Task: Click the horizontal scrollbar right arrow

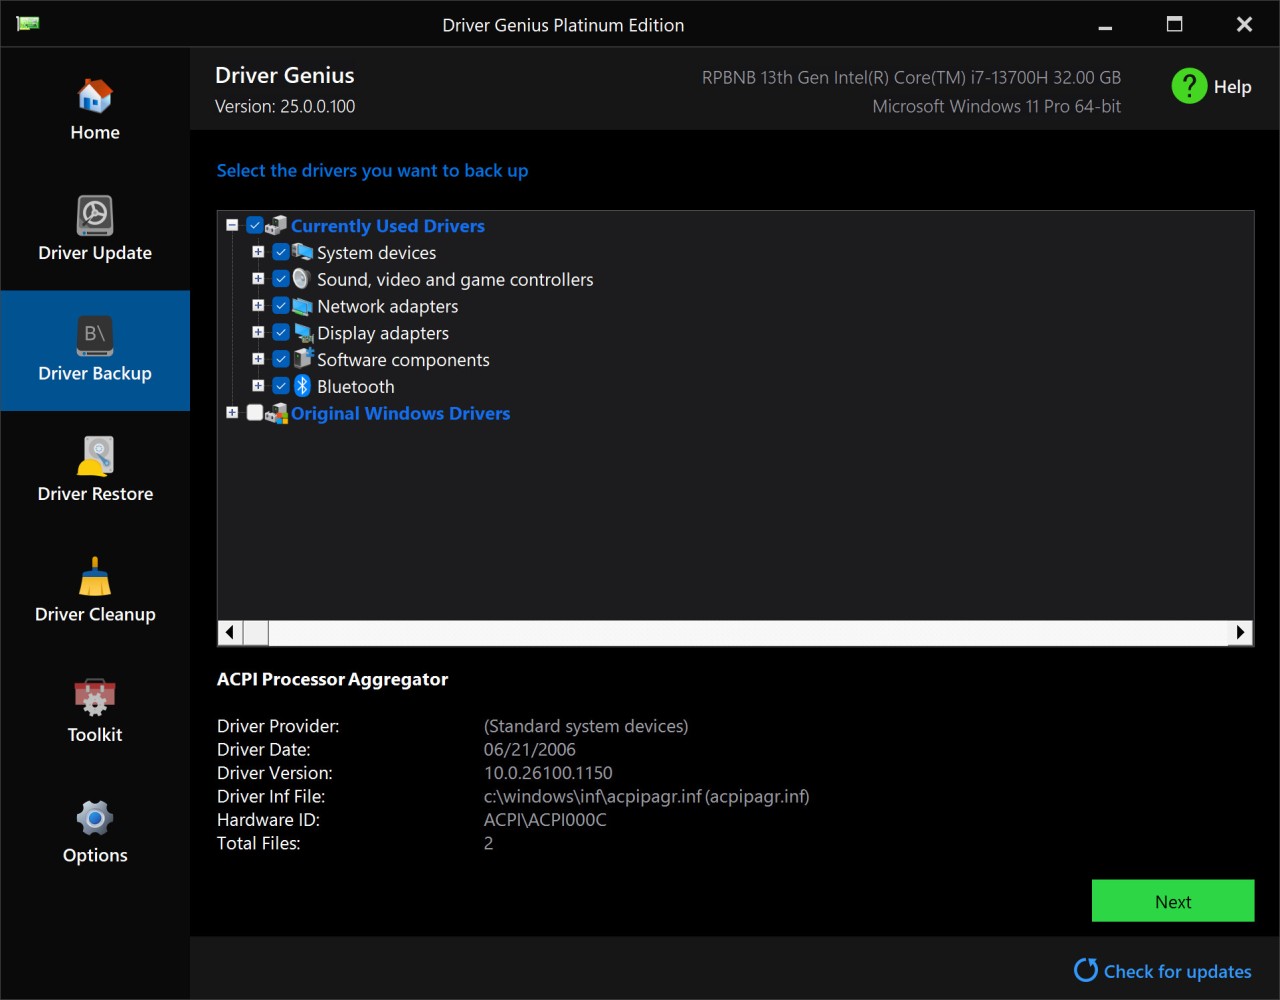Action: 1240,632
